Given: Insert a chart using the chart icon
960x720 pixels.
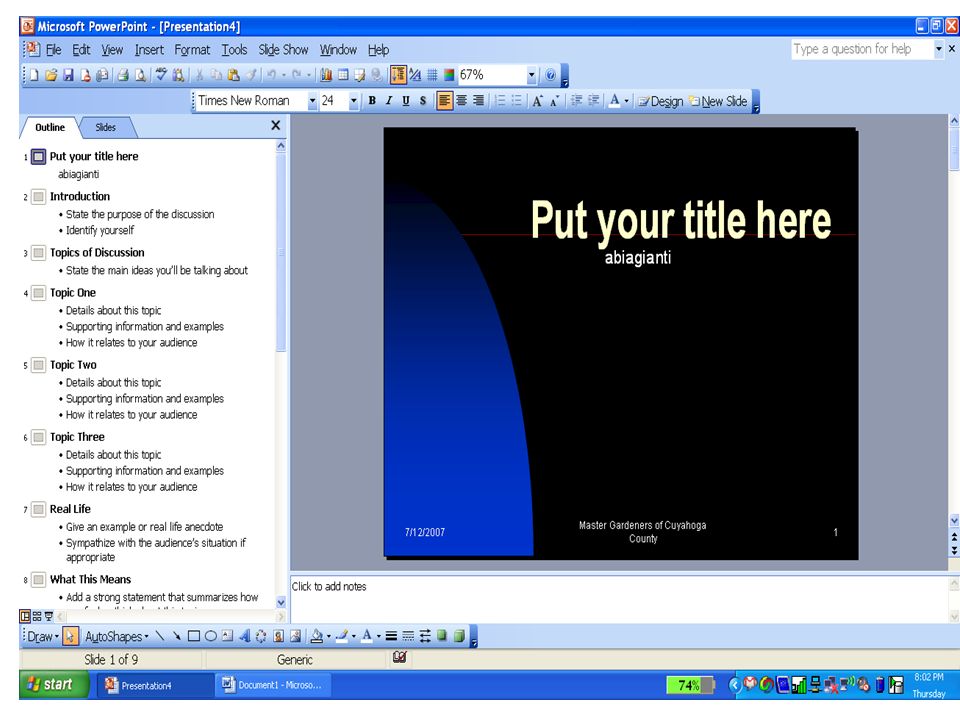Looking at the screenshot, I should point(326,75).
